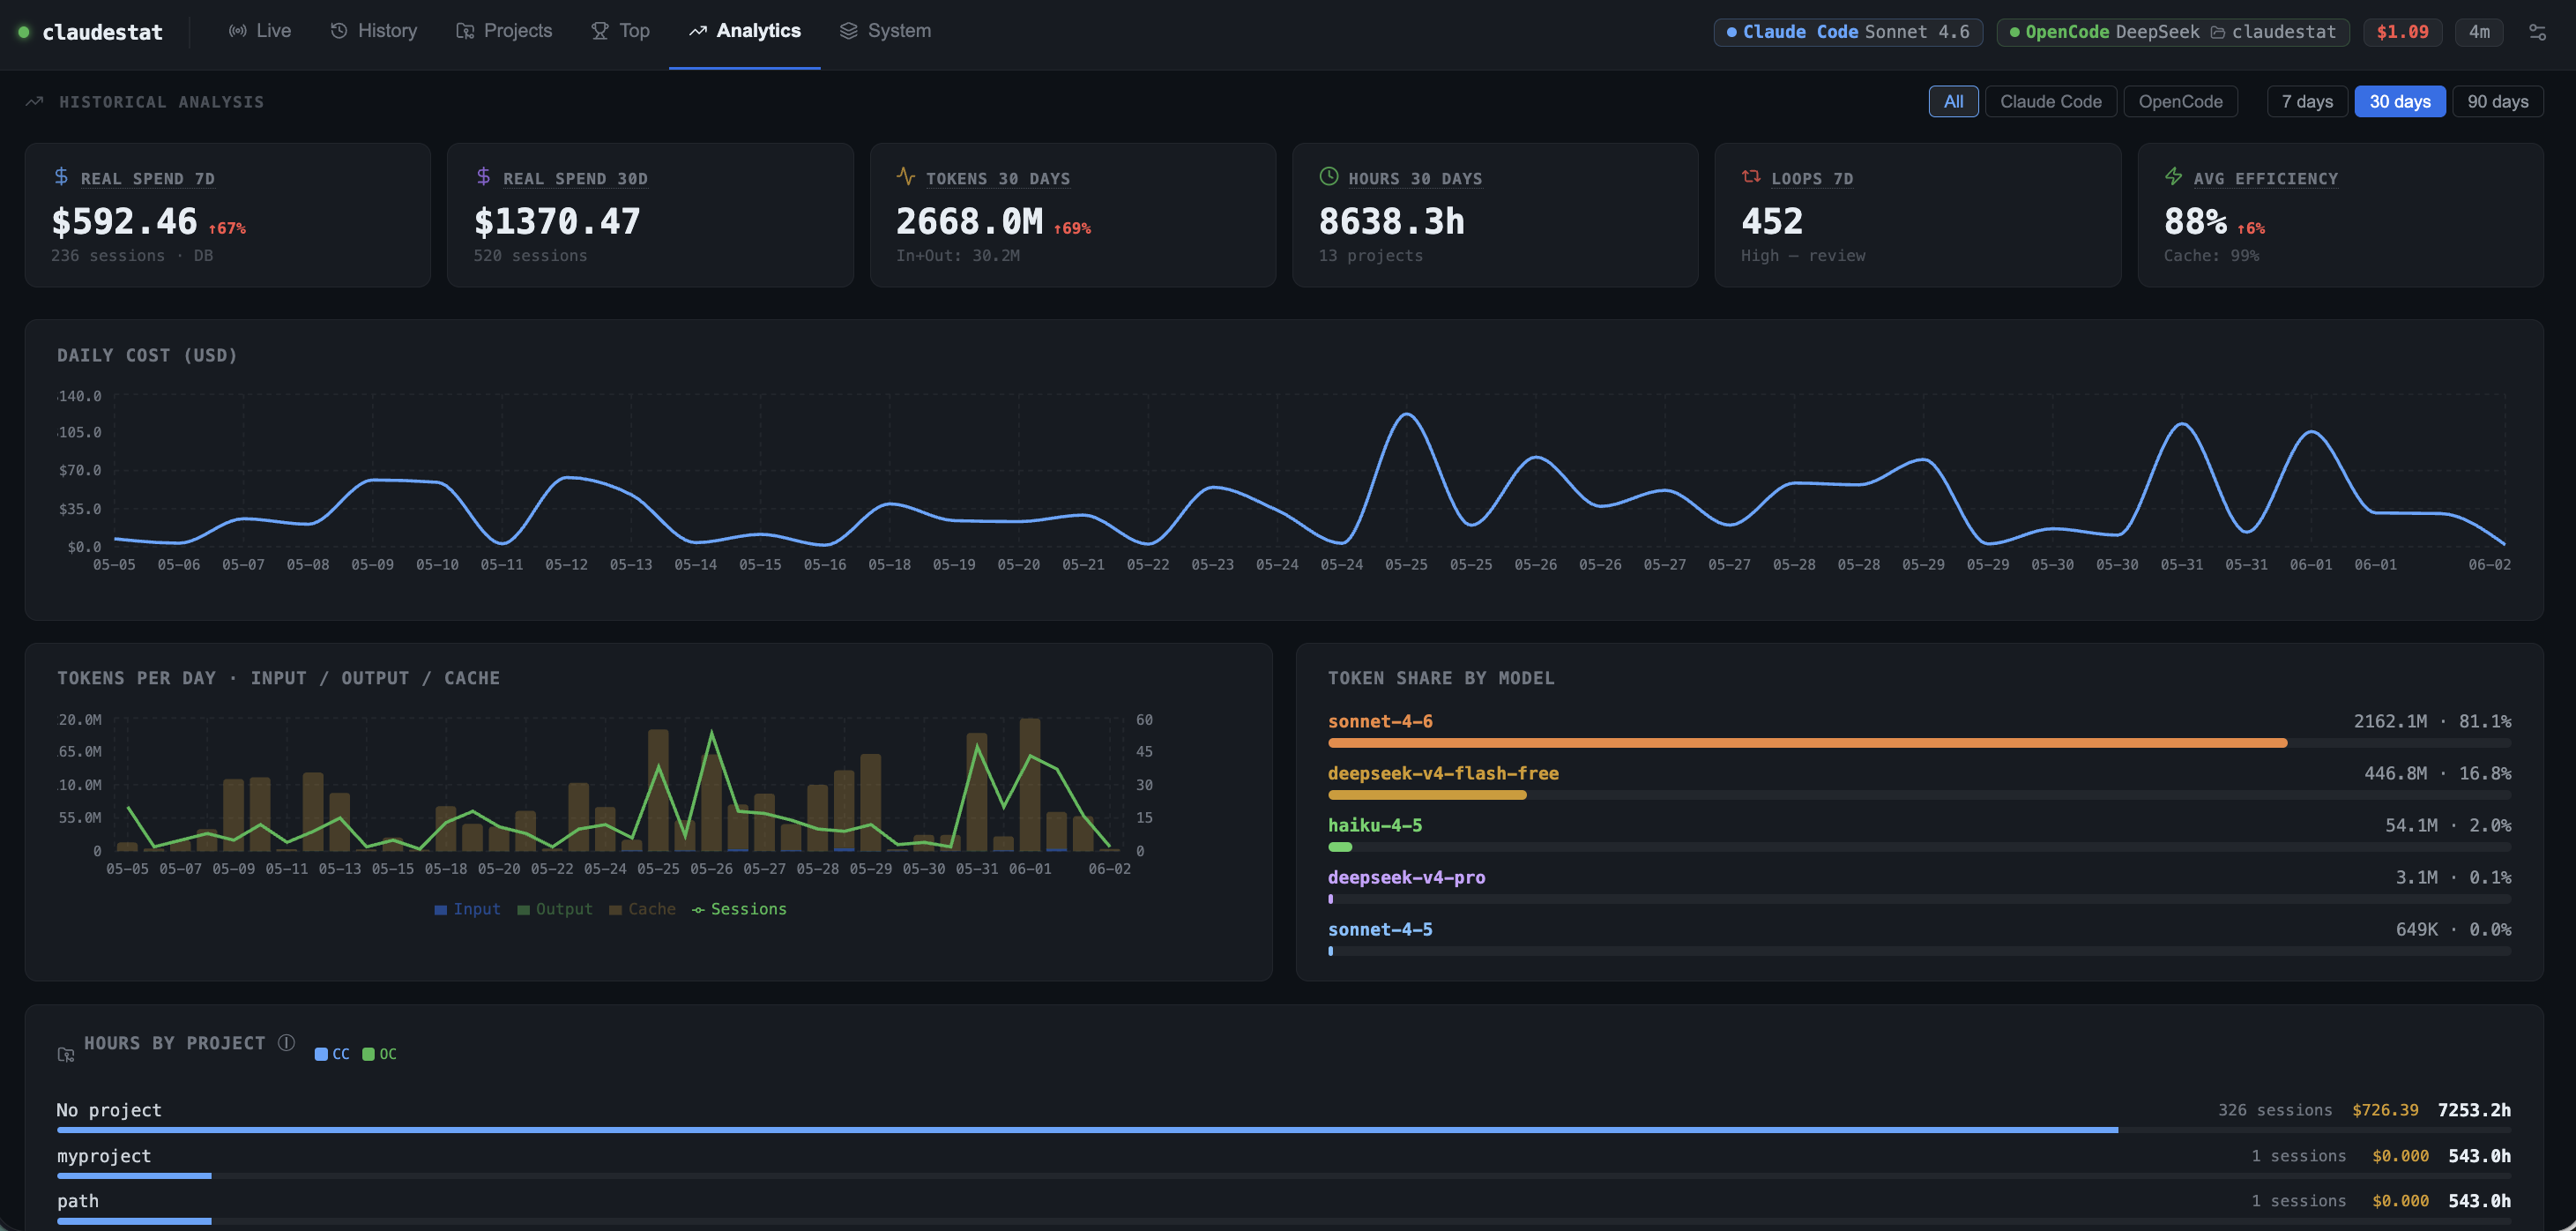Click the myproject row name

pyautogui.click(x=104, y=1156)
